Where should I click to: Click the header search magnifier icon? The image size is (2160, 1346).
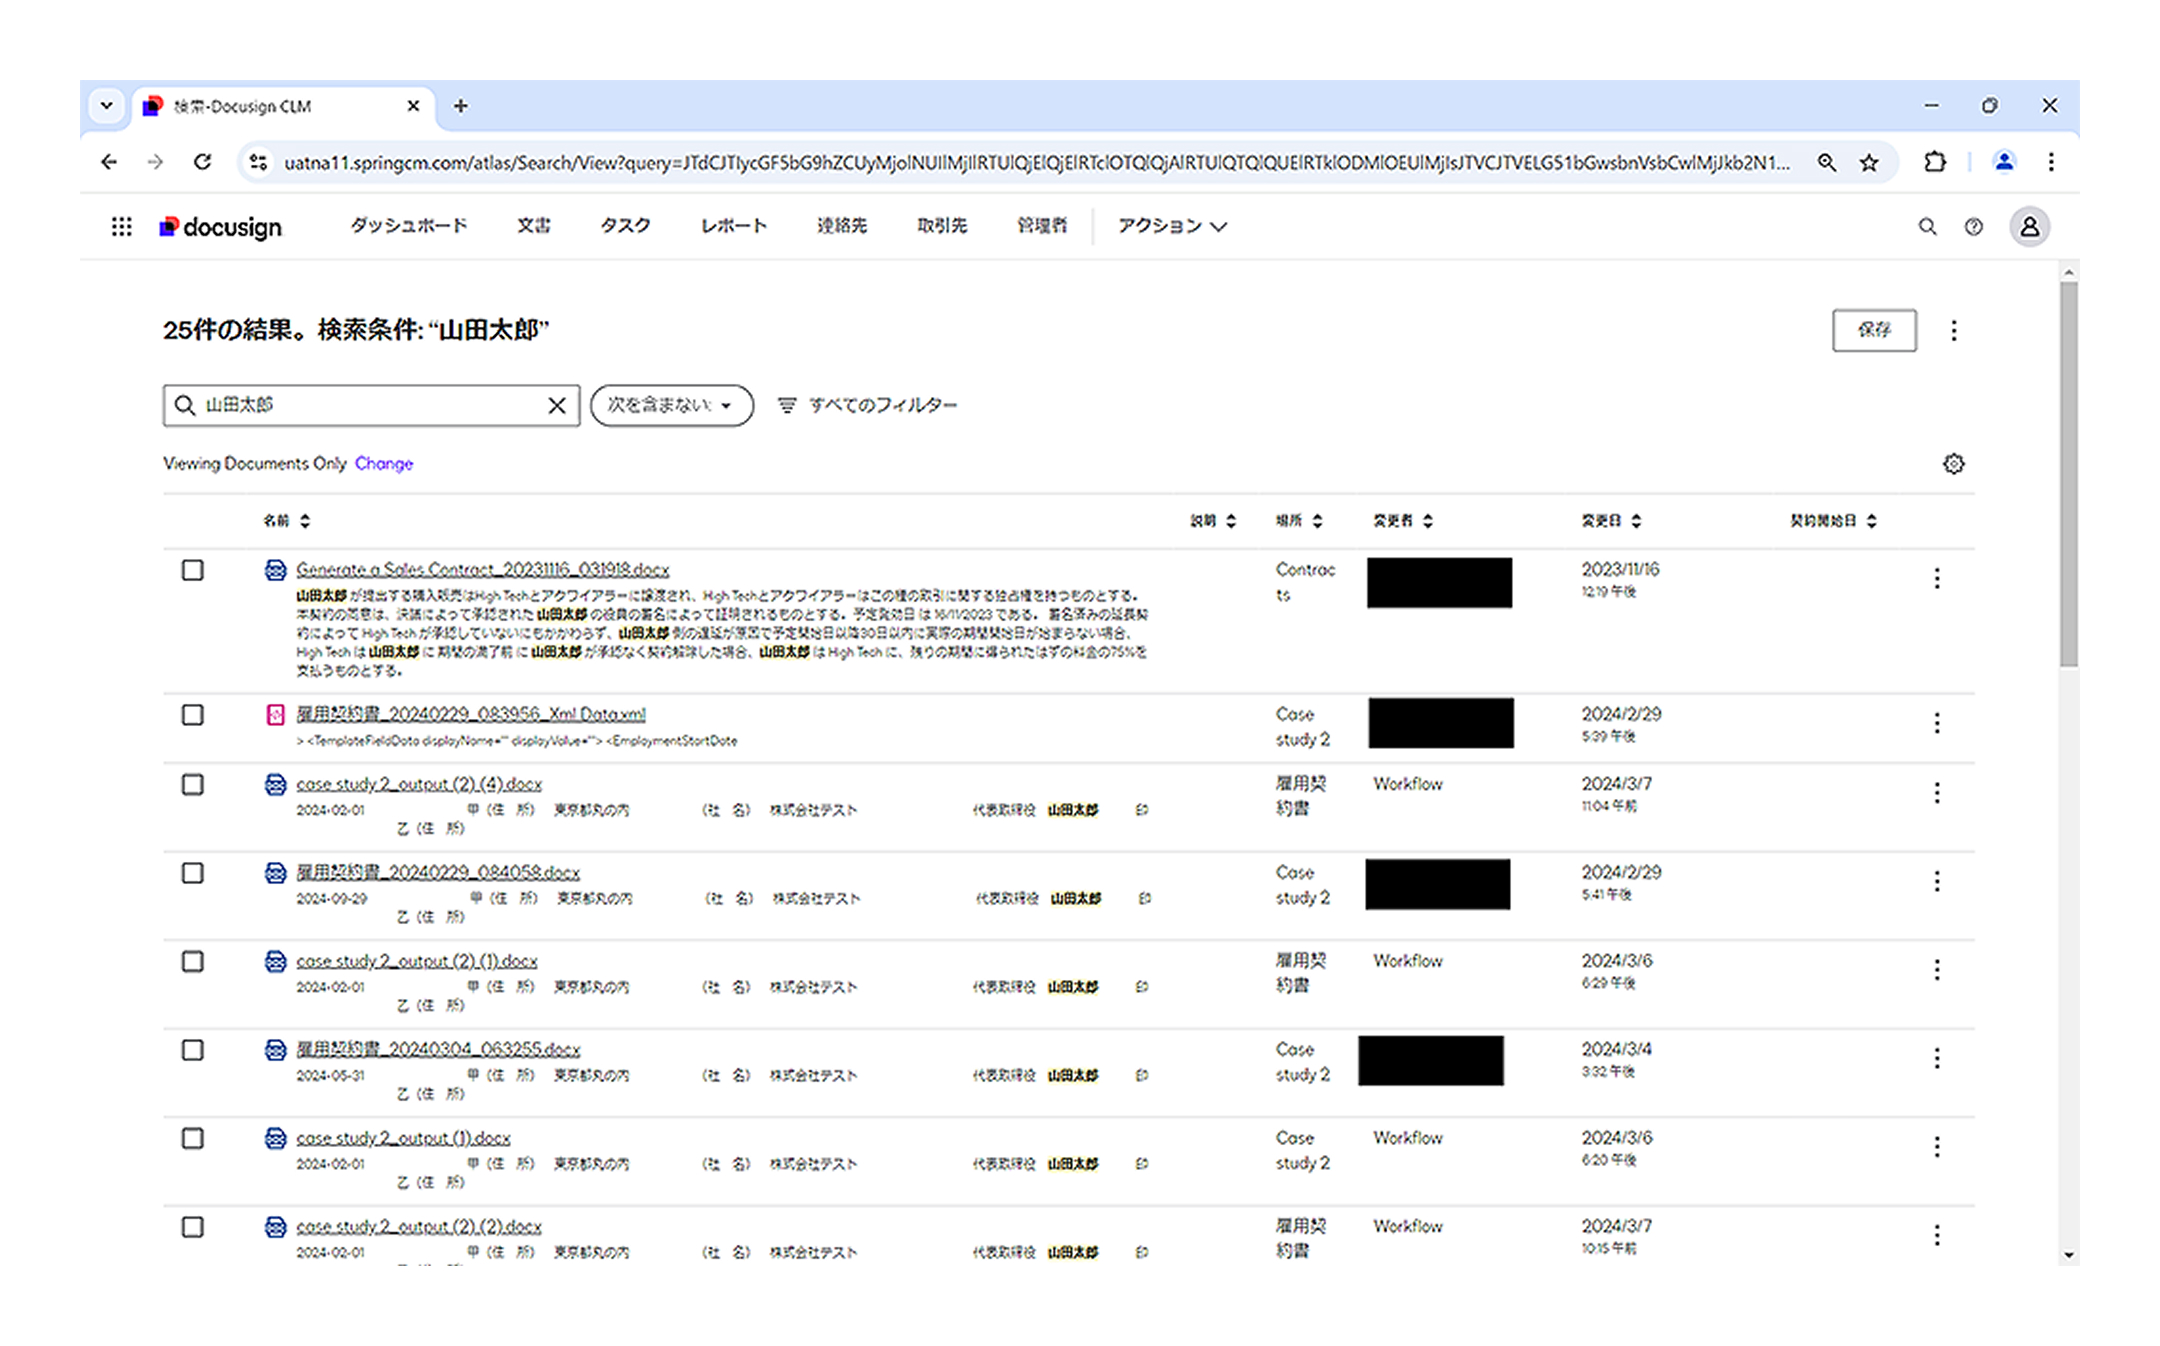(1927, 227)
